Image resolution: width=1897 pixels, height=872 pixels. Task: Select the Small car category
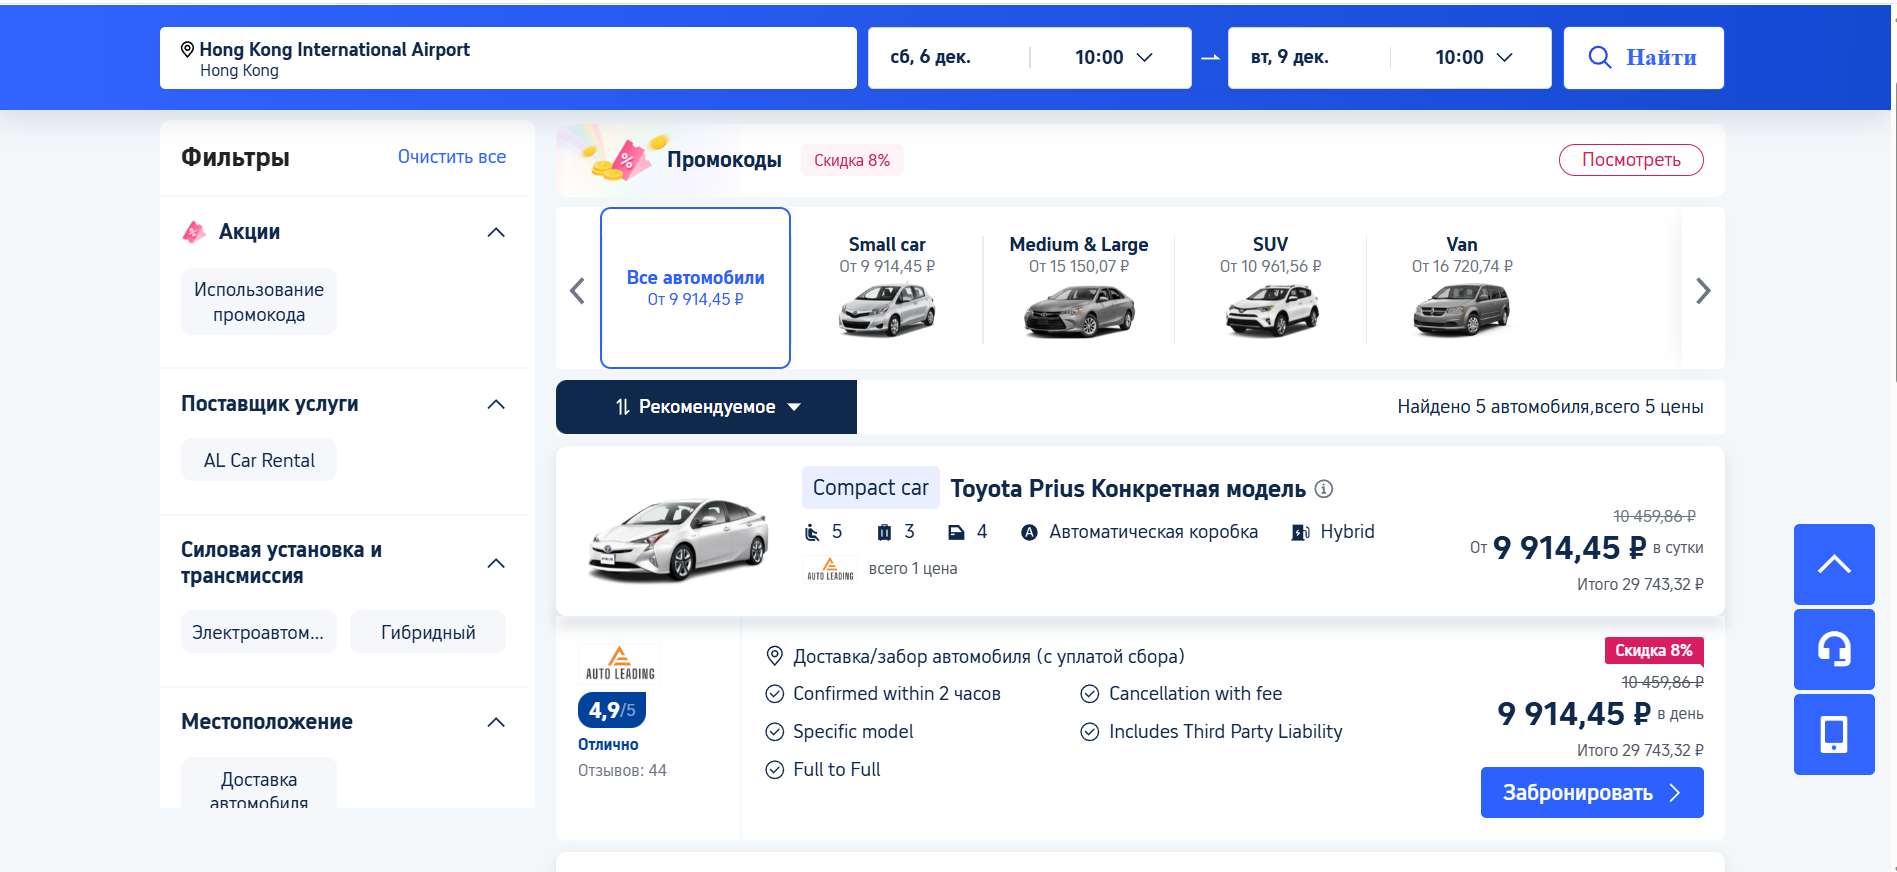pos(887,288)
